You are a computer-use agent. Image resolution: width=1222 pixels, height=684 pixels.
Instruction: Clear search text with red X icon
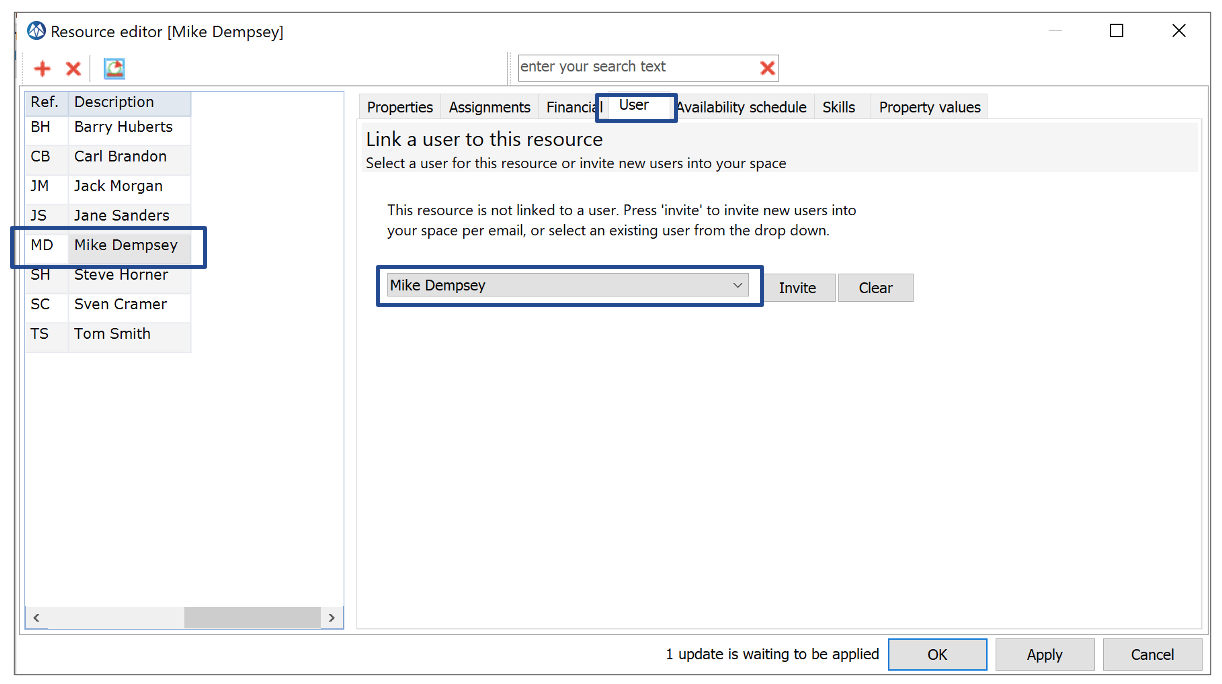coord(767,67)
